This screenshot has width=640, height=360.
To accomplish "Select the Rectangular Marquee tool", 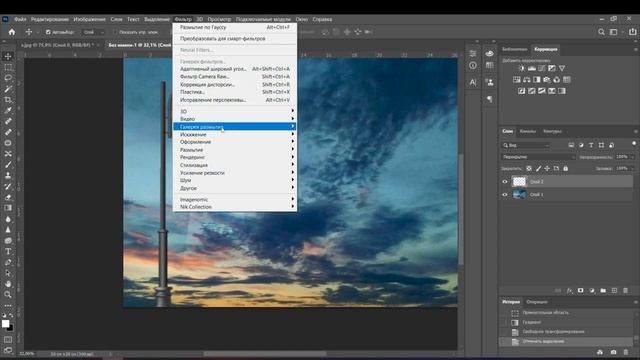I will tap(8, 67).
